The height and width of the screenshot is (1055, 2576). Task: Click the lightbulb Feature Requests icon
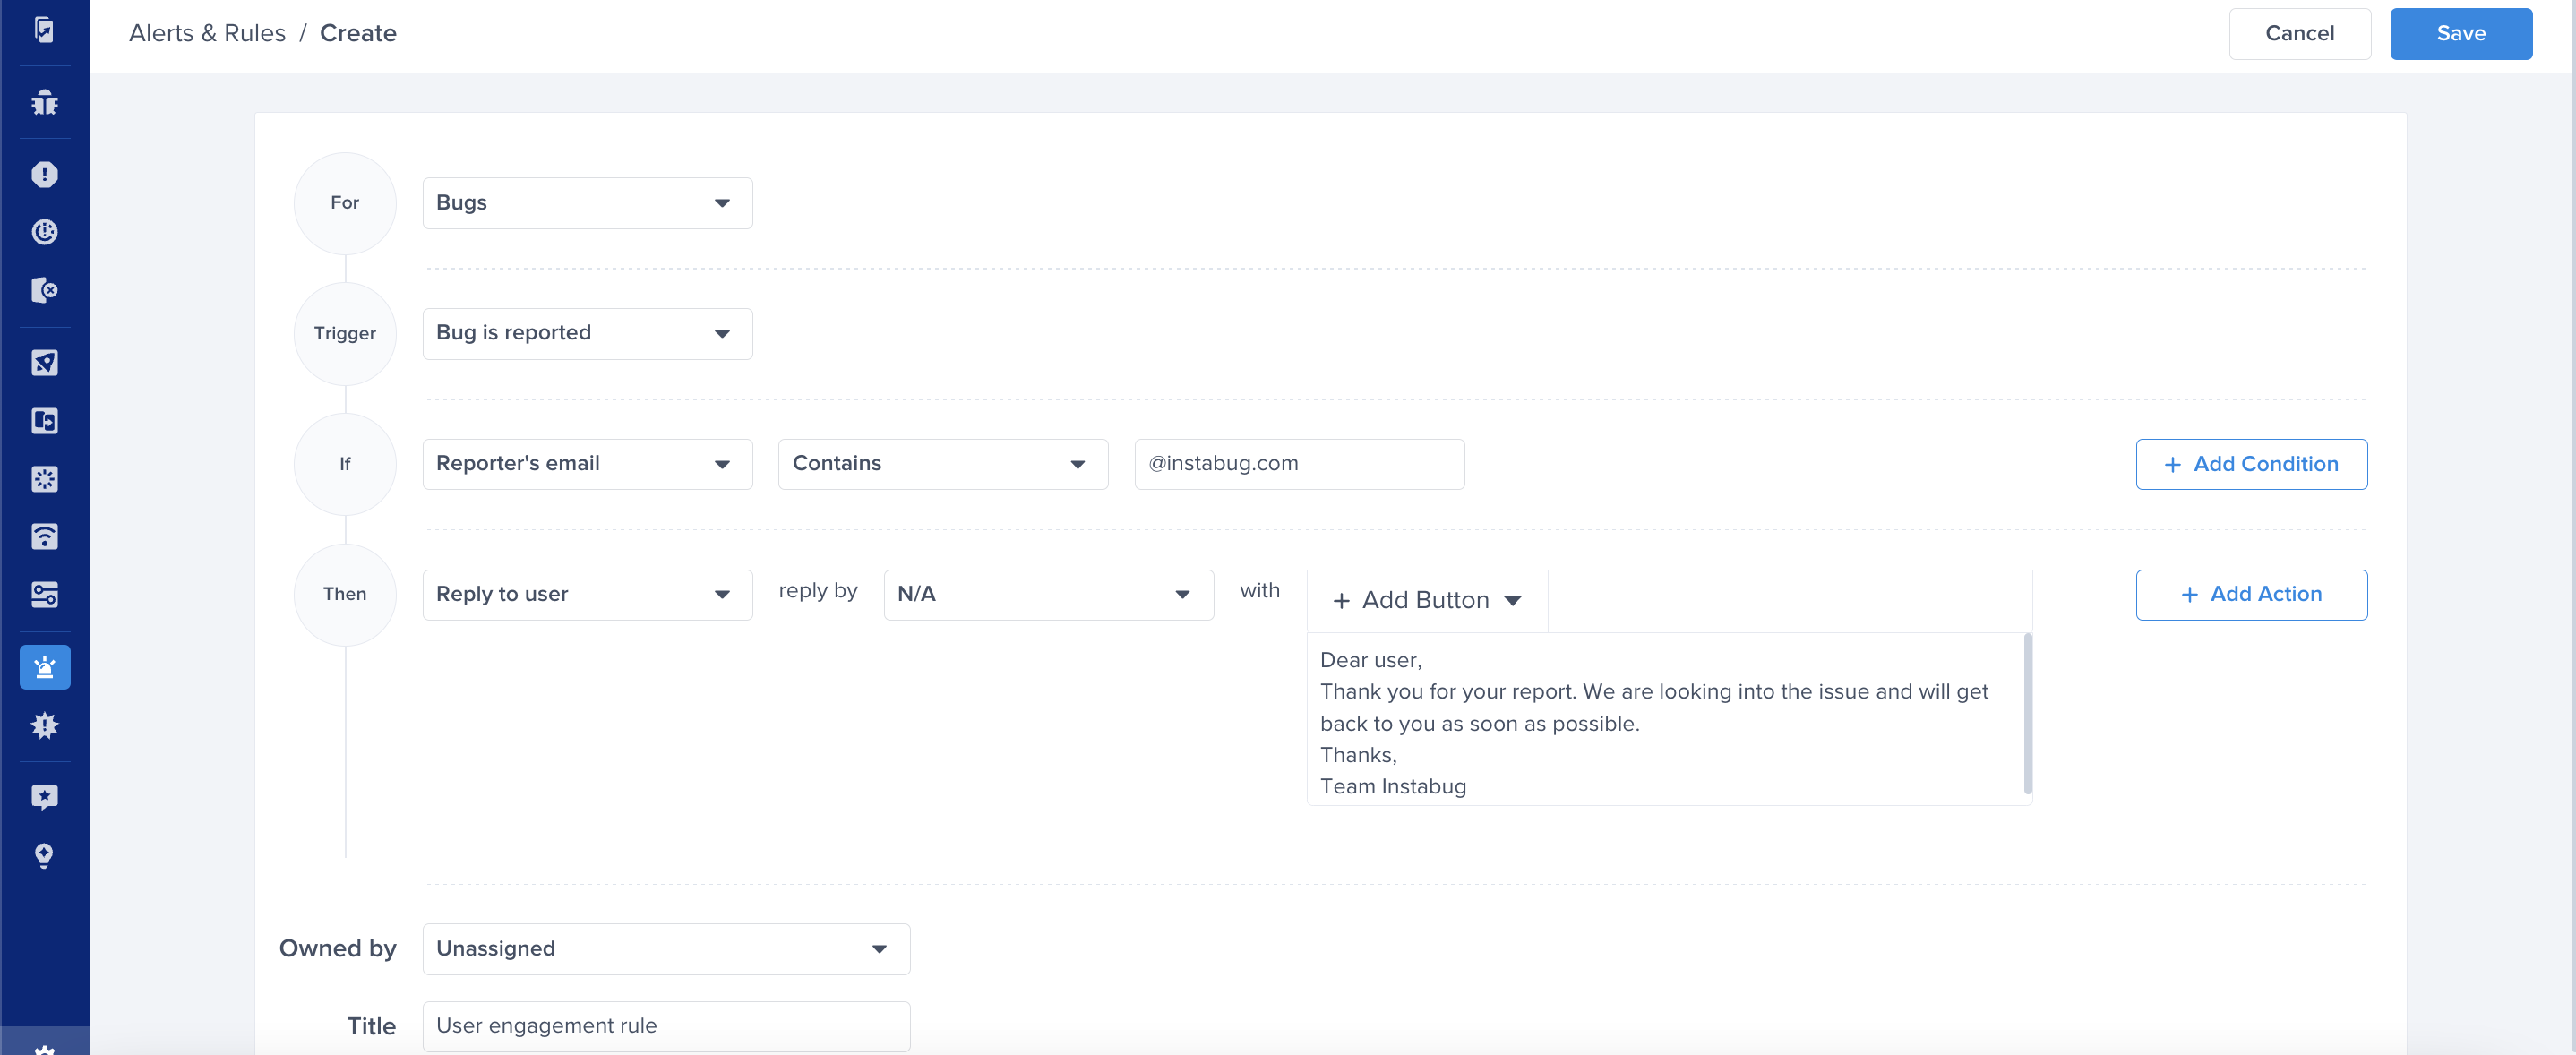click(x=44, y=855)
